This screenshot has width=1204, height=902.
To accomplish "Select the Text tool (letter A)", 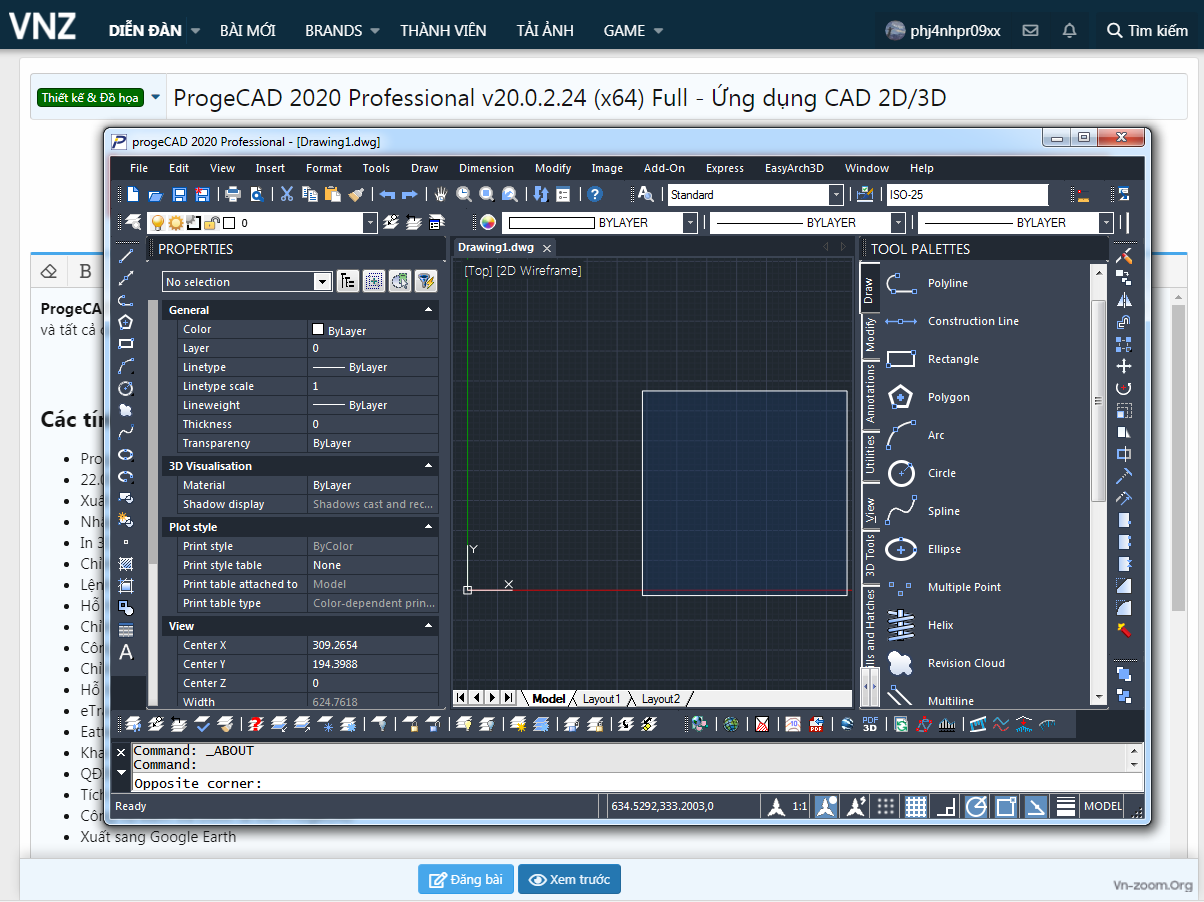I will [126, 652].
